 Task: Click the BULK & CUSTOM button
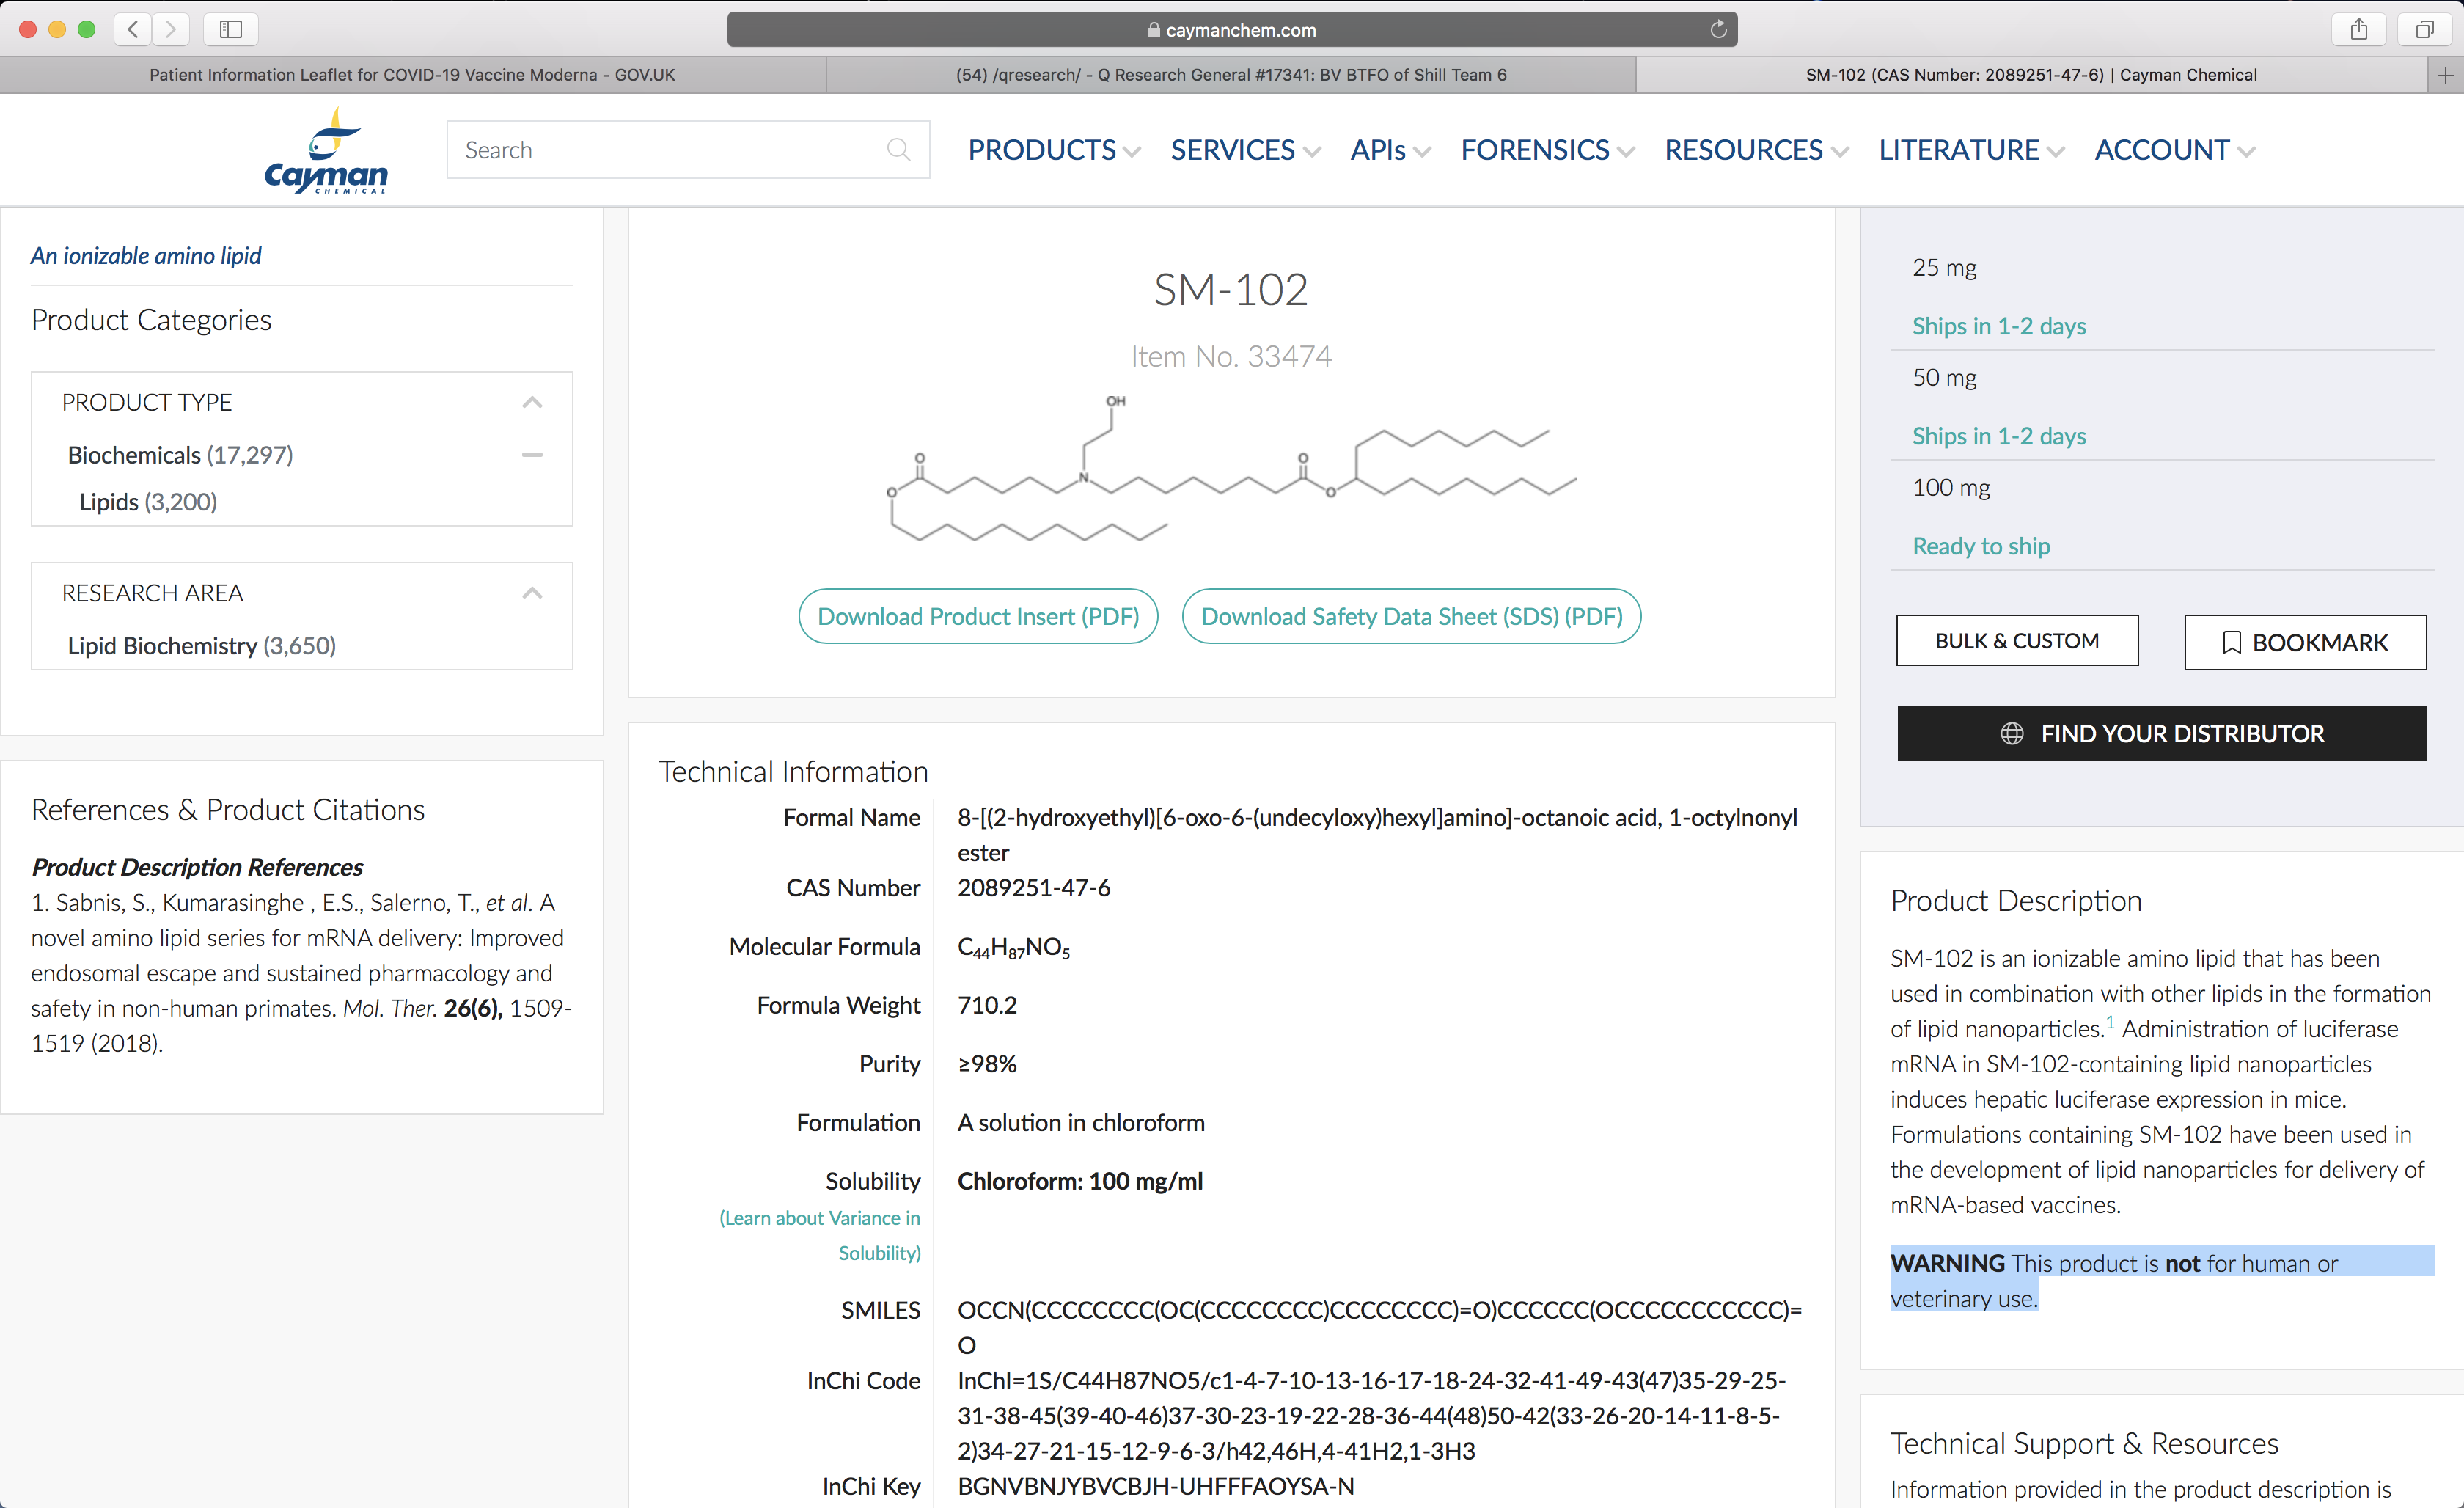pyautogui.click(x=2017, y=641)
